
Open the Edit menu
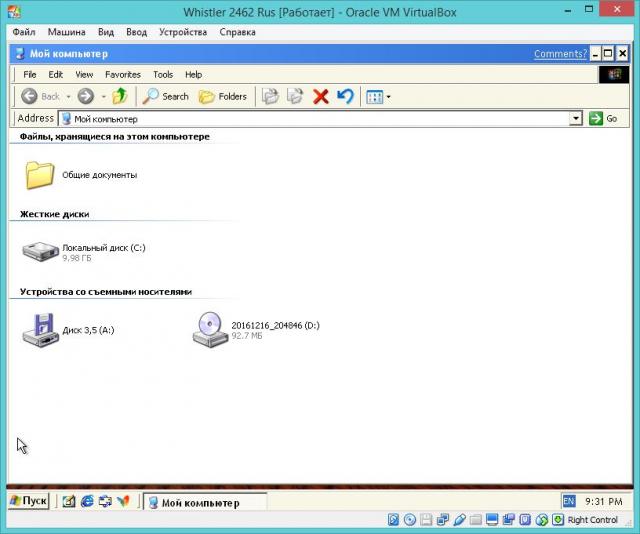click(x=56, y=75)
